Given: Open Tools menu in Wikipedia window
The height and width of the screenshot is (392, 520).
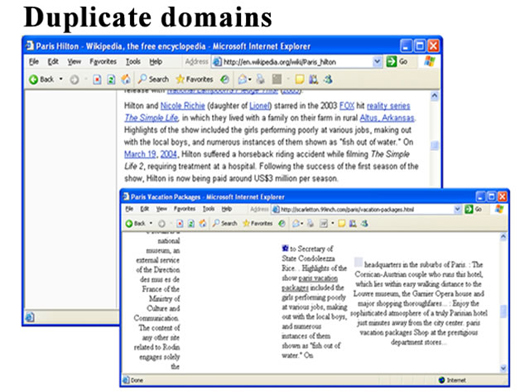Looking at the screenshot, I should (x=133, y=62).
